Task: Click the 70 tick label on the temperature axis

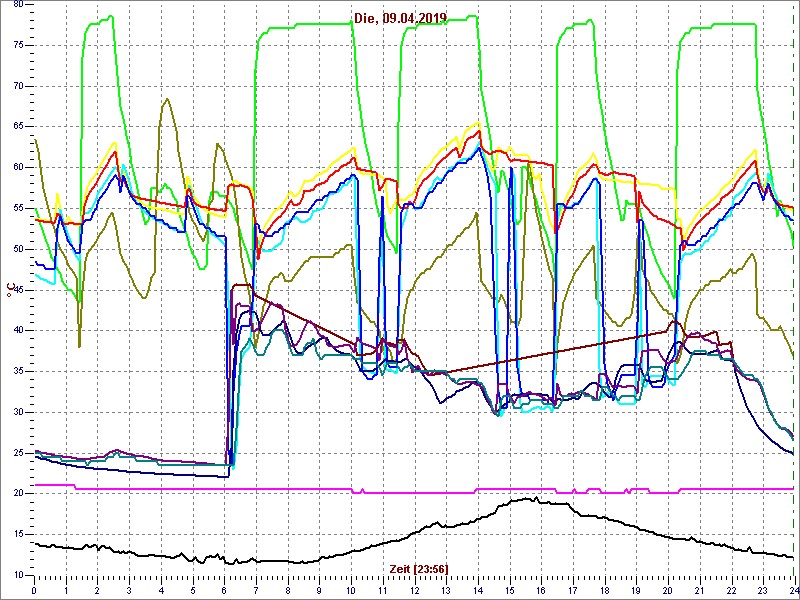Action: (17, 86)
